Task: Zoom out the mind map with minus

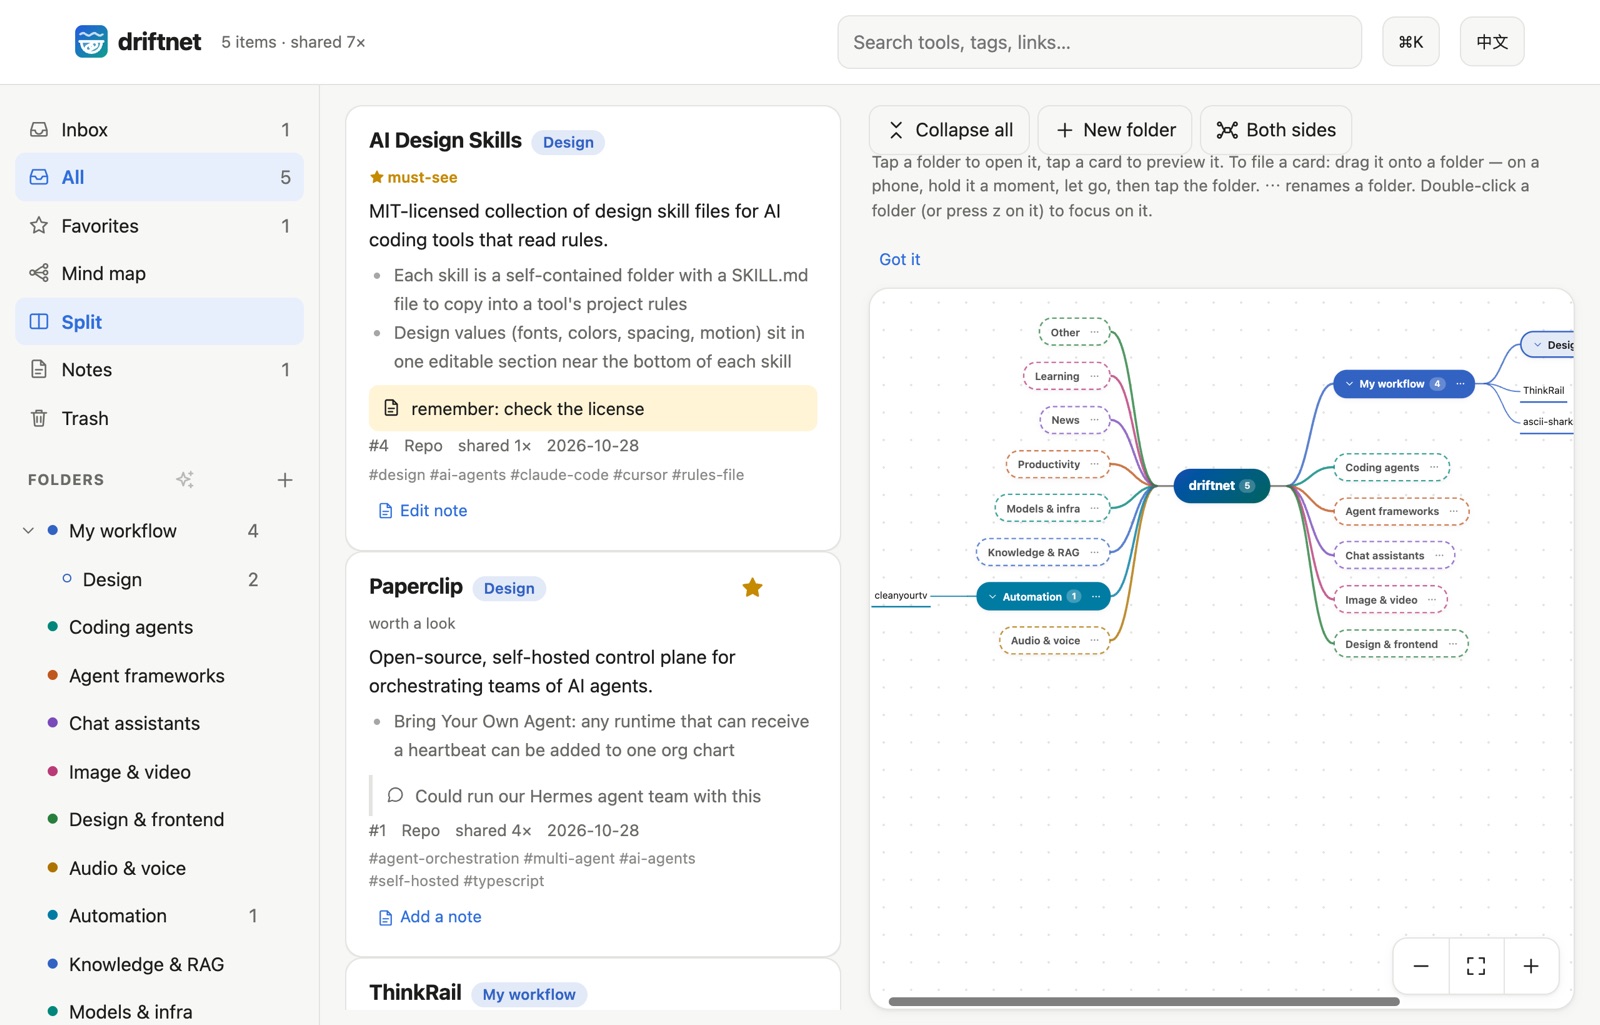Action: click(x=1421, y=966)
